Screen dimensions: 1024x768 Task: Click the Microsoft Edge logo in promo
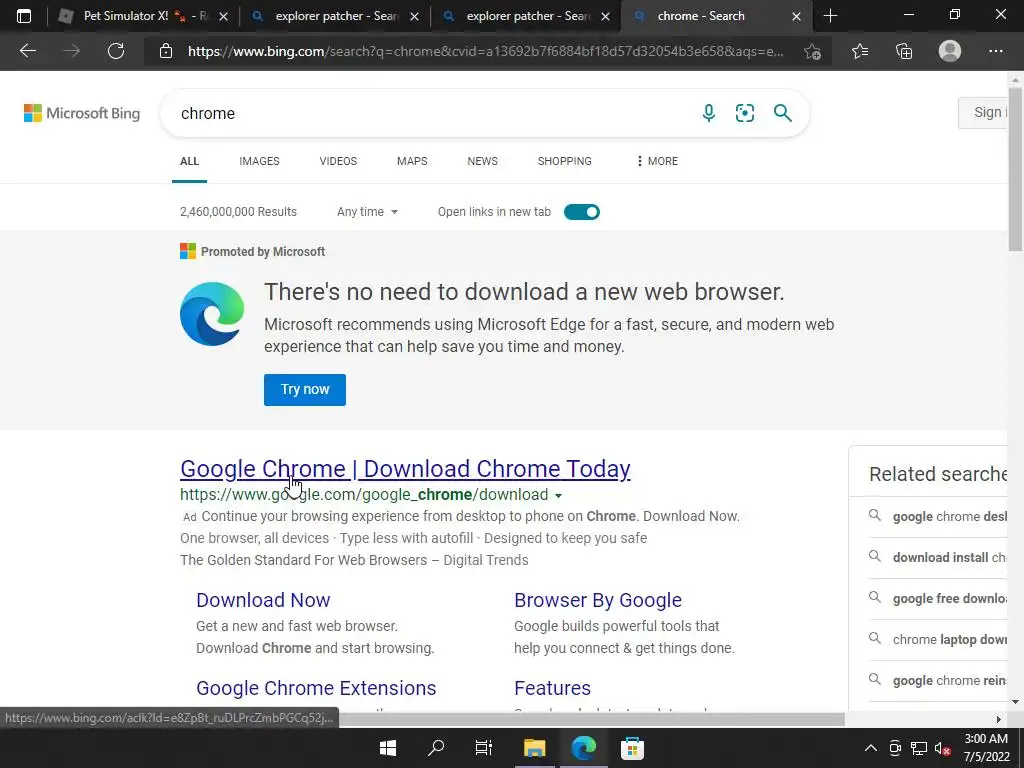pyautogui.click(x=212, y=314)
